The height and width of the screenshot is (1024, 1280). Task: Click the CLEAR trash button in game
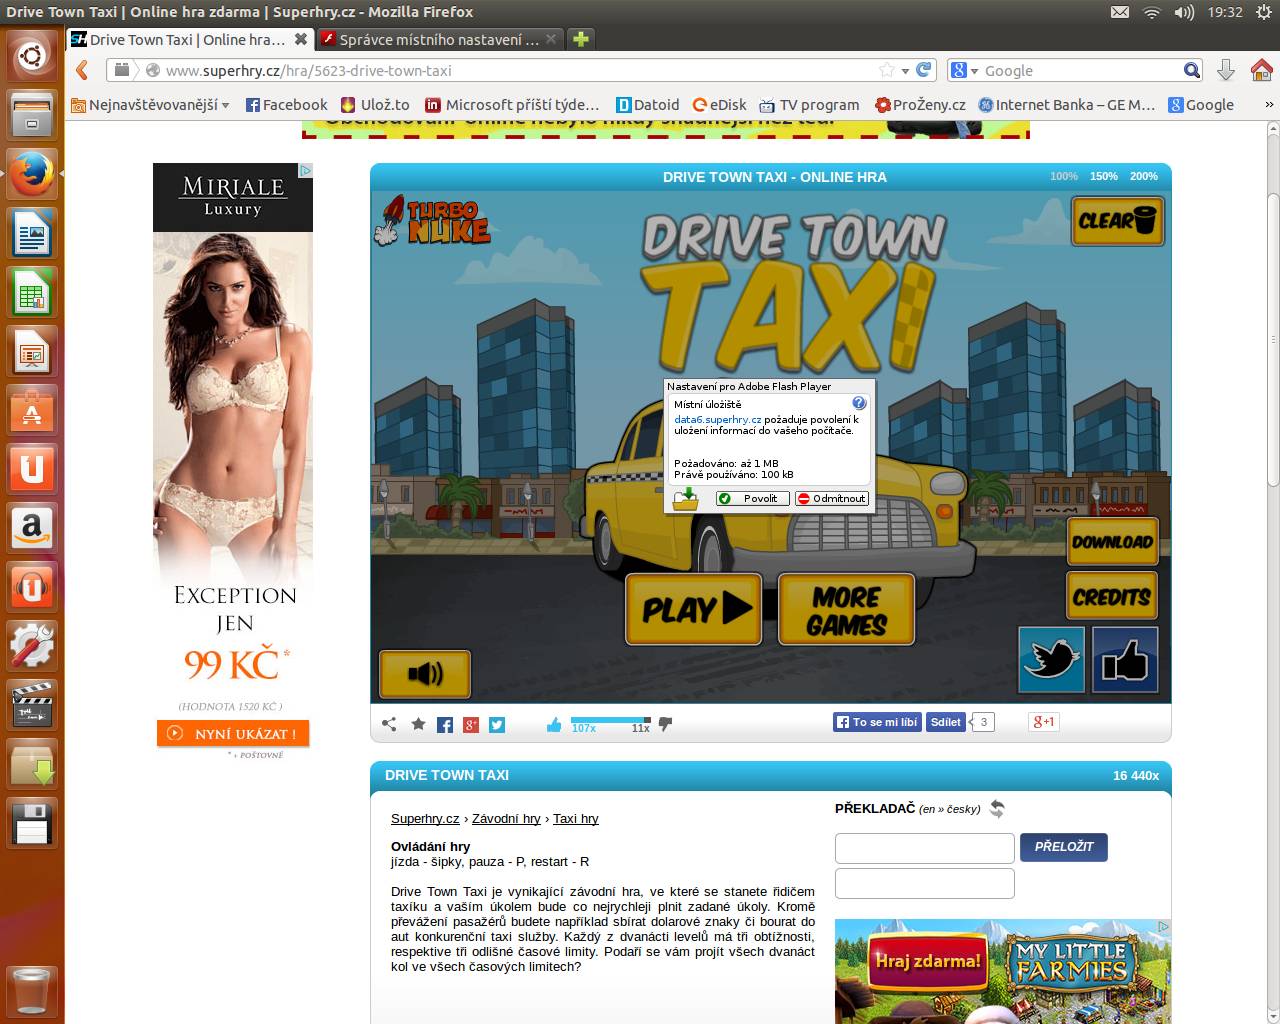[1118, 220]
